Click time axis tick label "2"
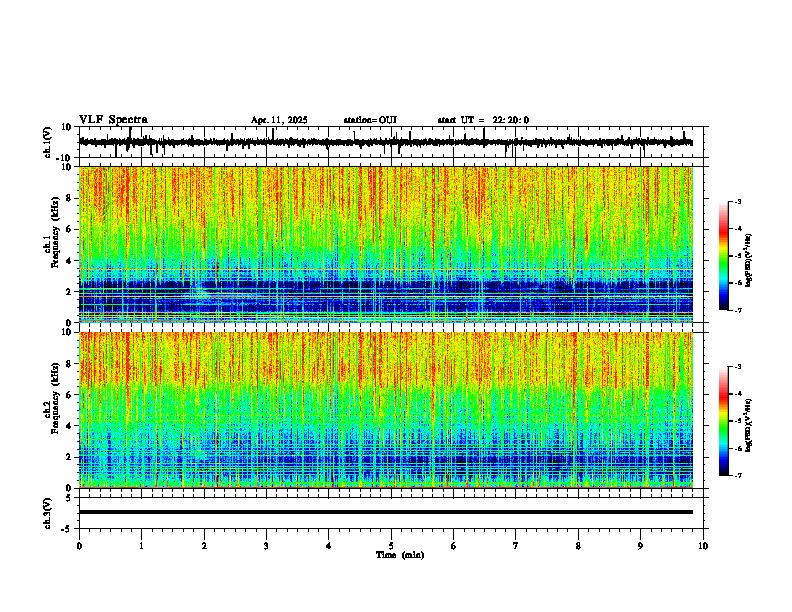The image size is (792, 612). (x=204, y=546)
